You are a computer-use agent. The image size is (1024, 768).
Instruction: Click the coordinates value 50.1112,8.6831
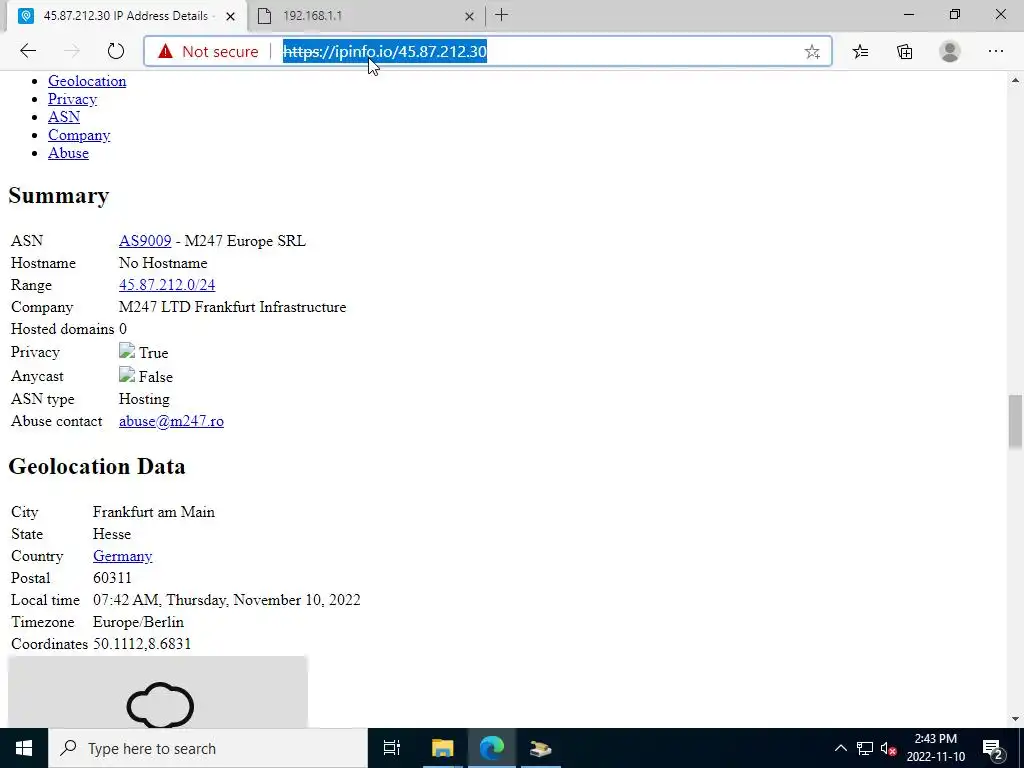pyautogui.click(x=142, y=644)
